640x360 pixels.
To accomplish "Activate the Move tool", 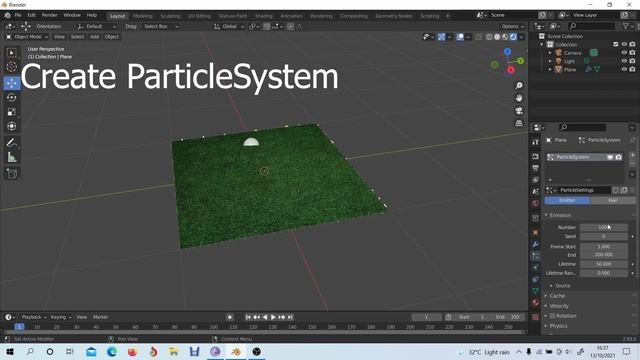I will (11, 83).
